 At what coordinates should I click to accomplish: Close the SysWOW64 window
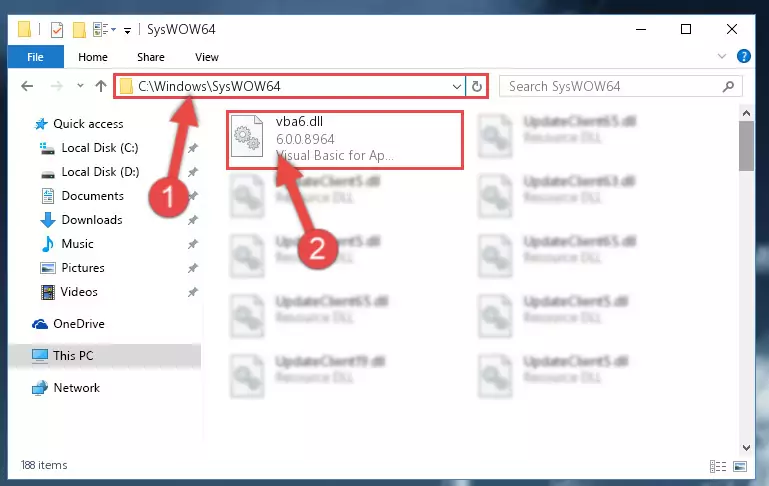pos(732,29)
